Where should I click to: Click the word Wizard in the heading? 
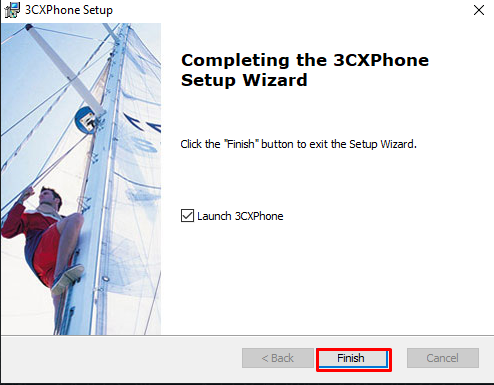pyautogui.click(x=275, y=80)
